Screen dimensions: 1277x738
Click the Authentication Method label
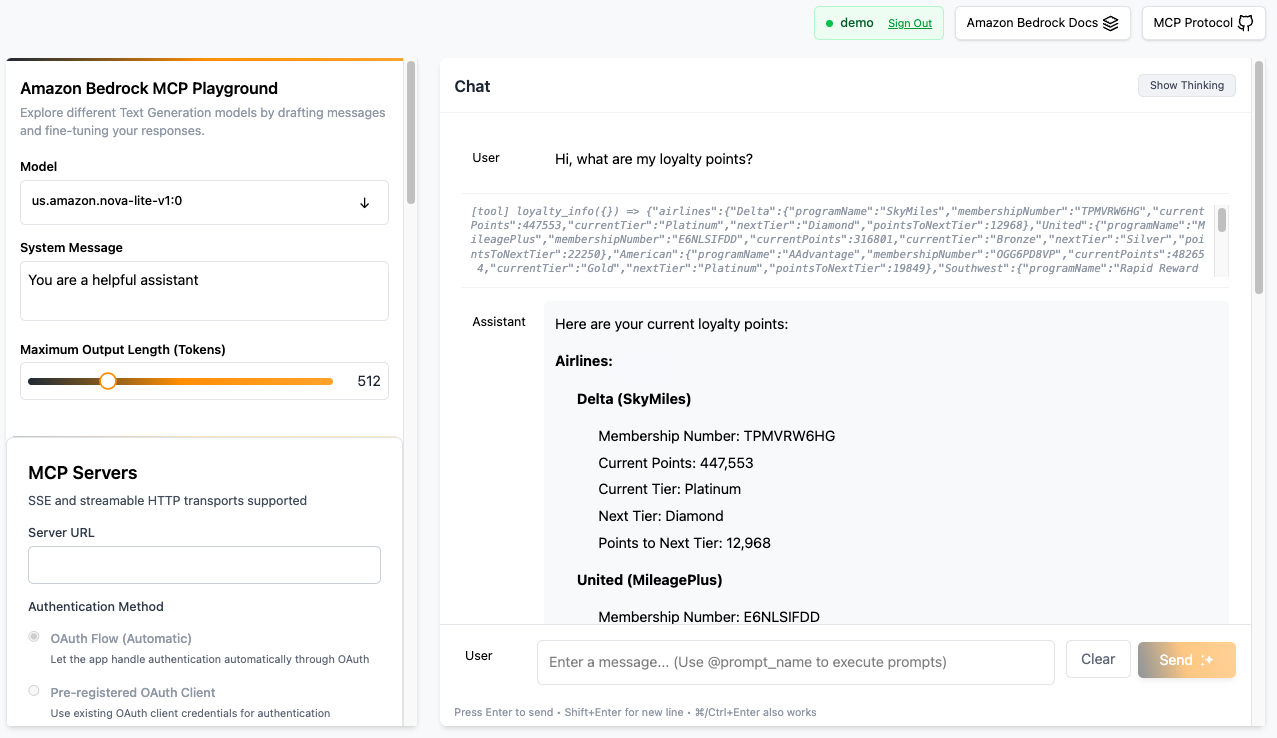click(96, 606)
